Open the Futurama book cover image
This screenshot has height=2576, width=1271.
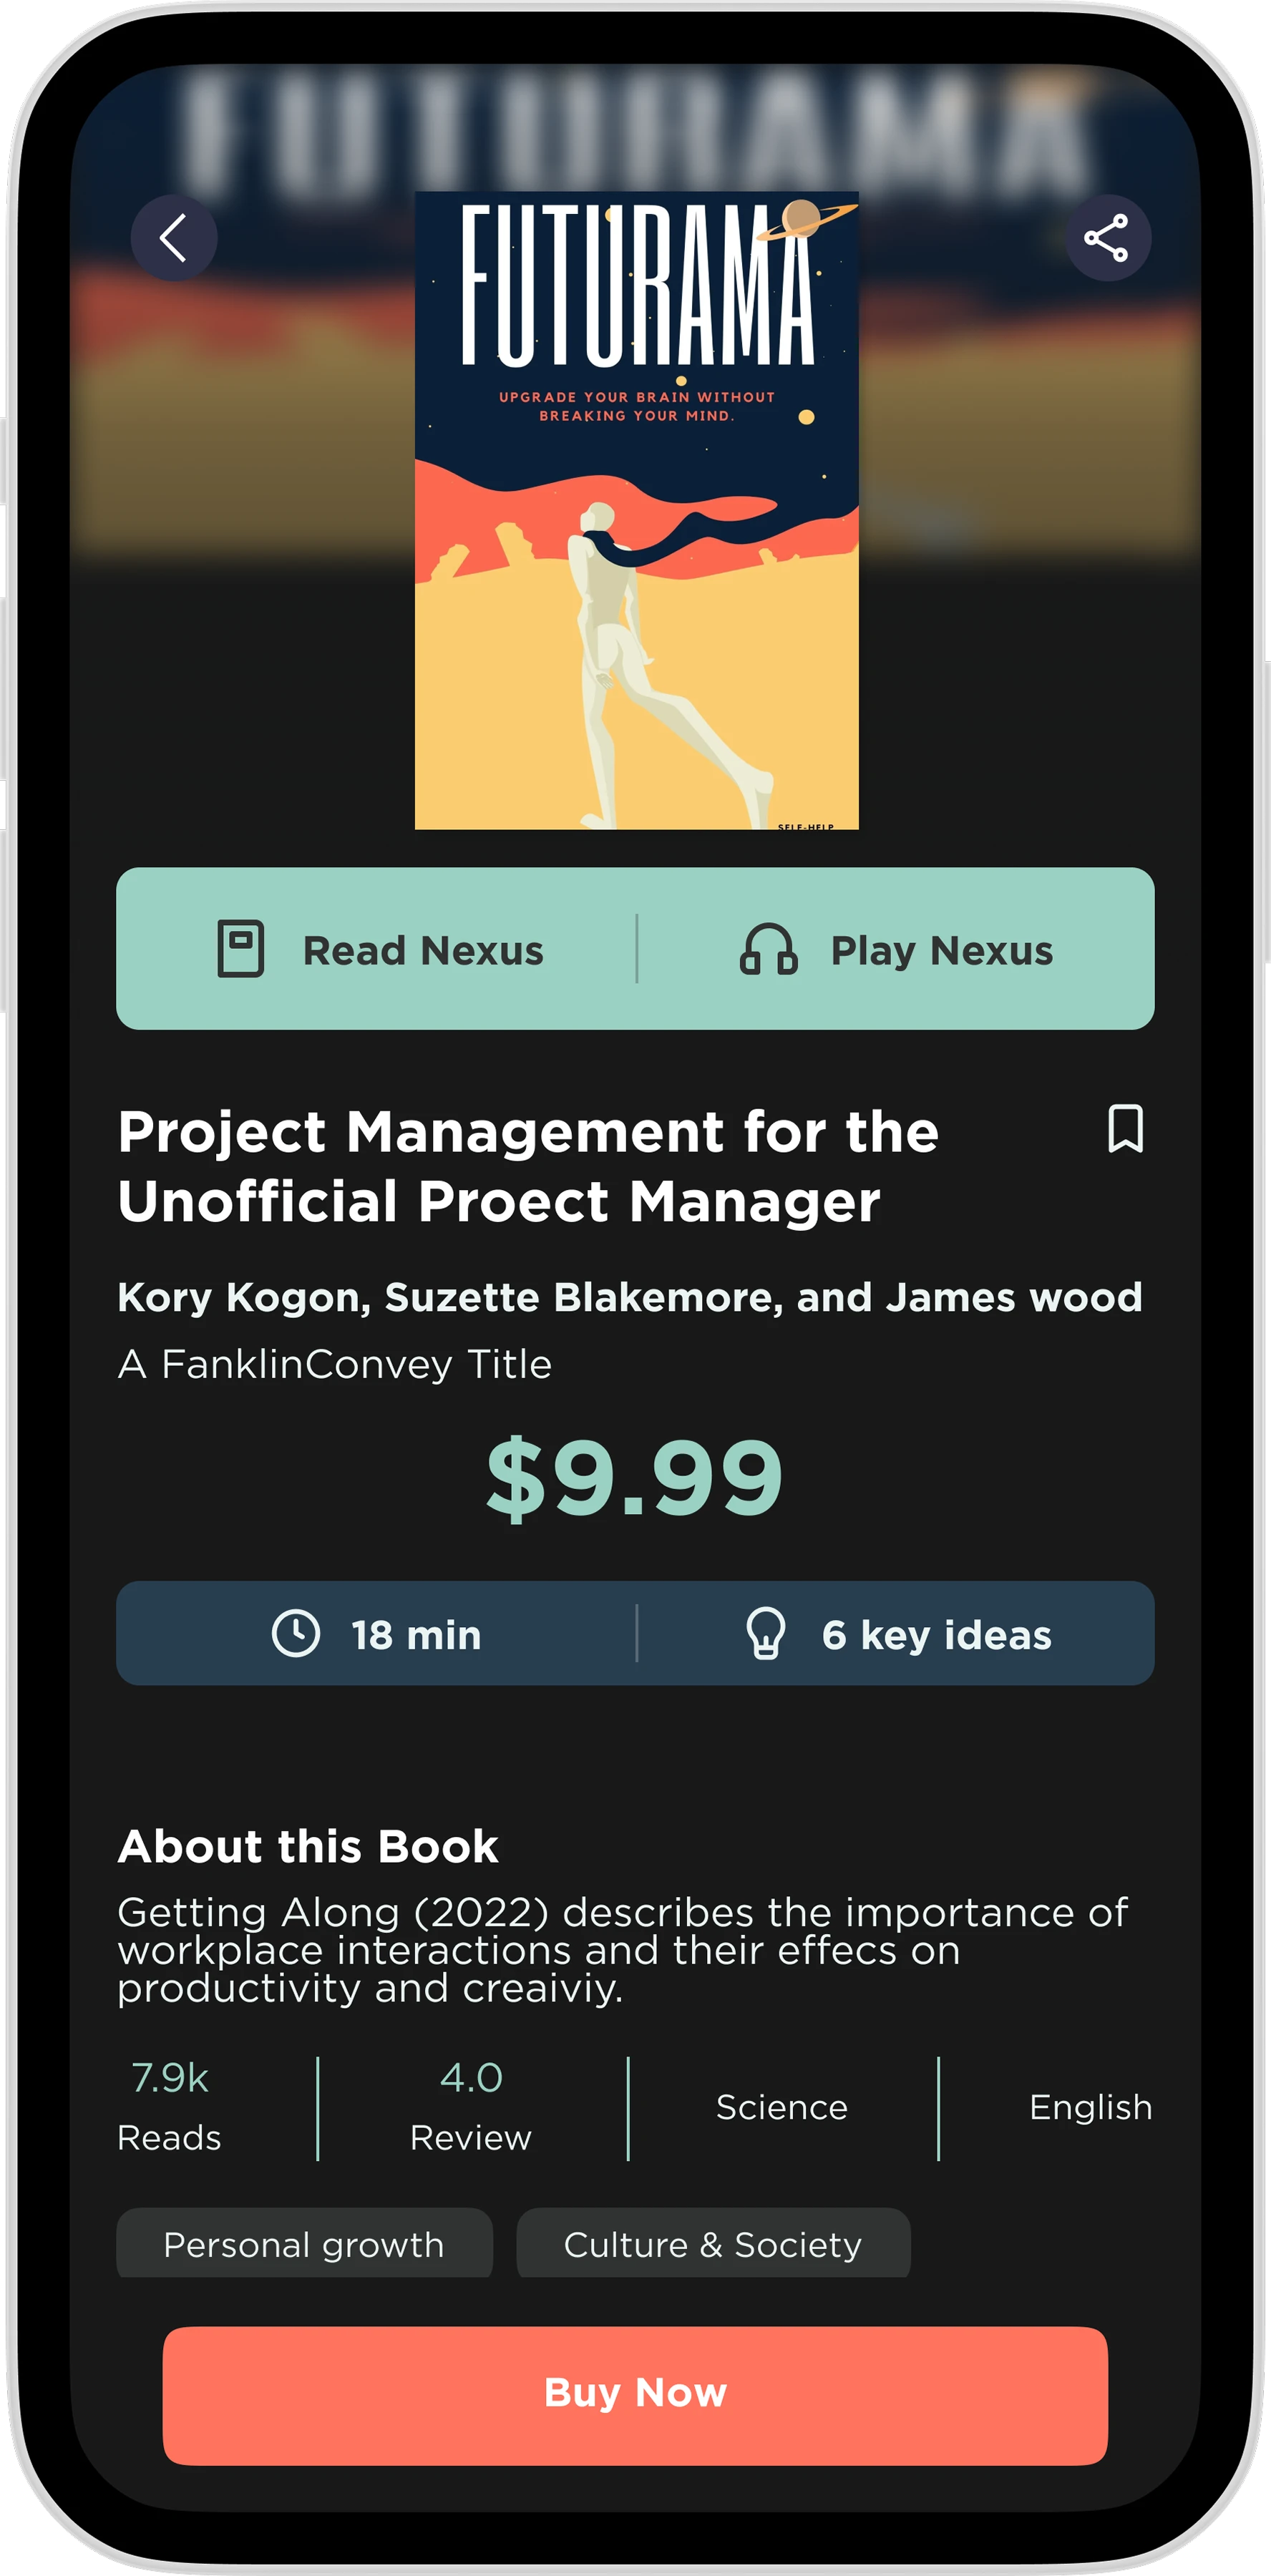click(636, 510)
